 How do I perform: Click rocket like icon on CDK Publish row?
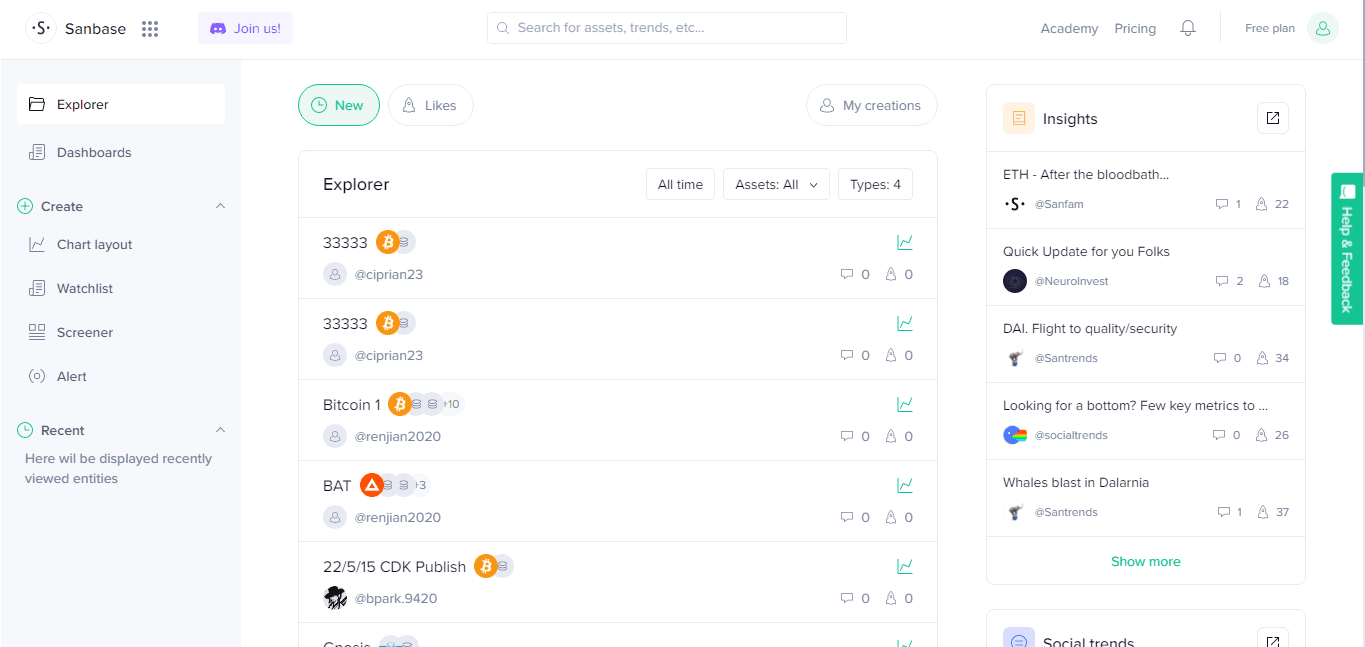click(x=891, y=598)
